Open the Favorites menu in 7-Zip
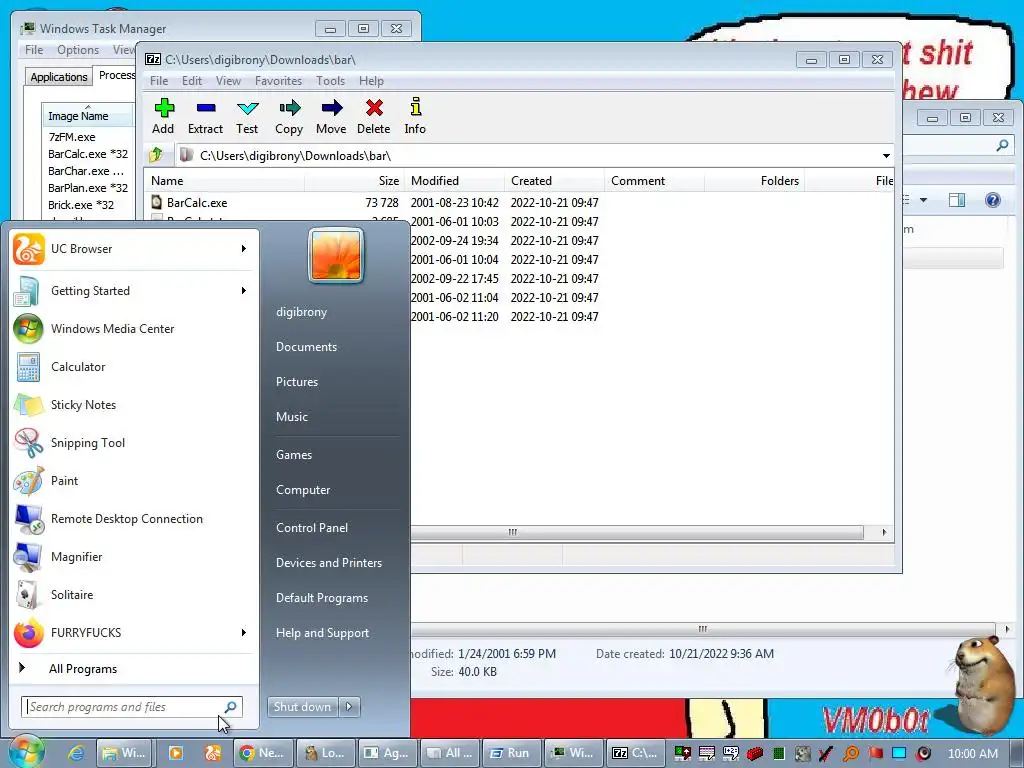Viewport: 1024px width, 768px height. [278, 81]
